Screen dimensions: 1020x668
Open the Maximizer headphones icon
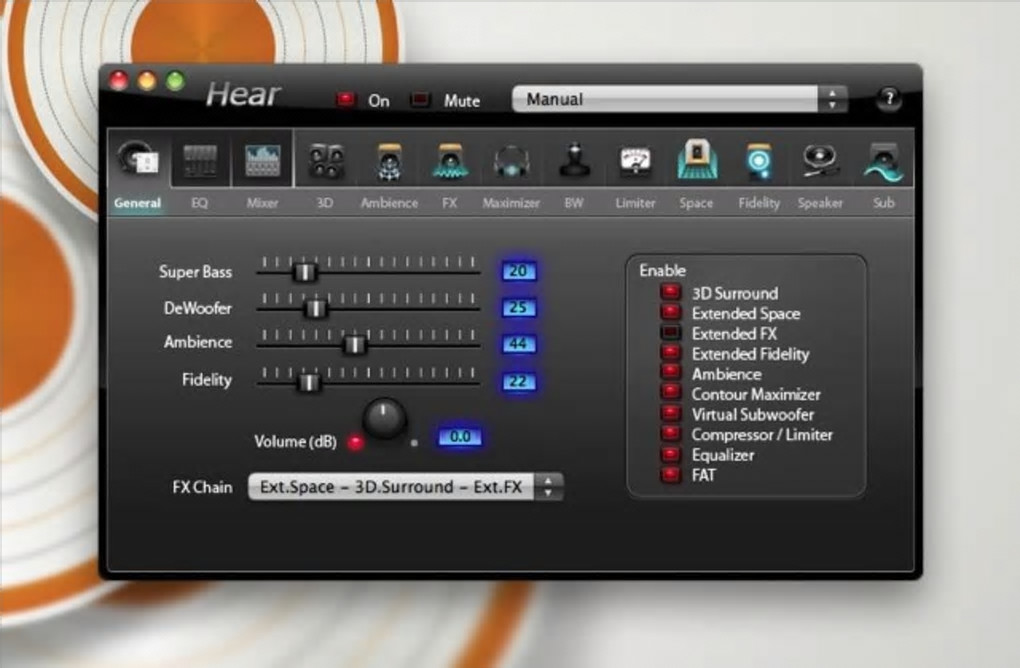(x=511, y=161)
